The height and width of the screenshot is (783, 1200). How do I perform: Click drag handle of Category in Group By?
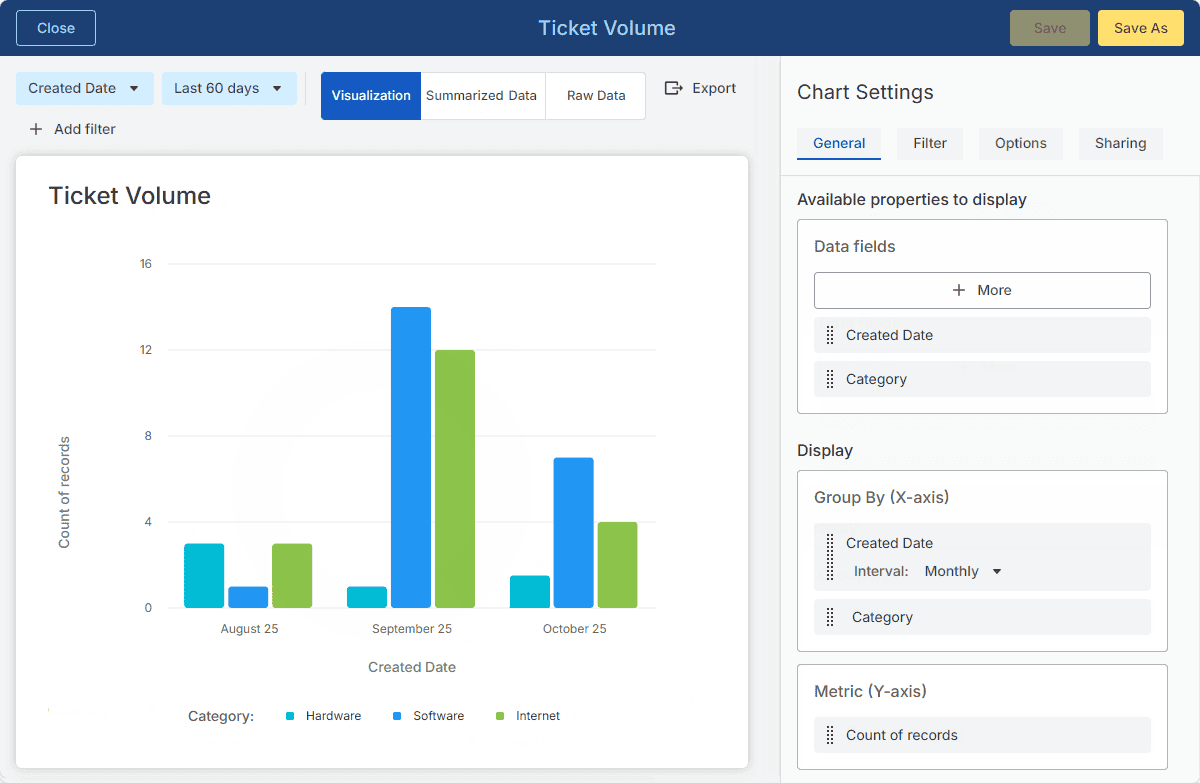click(x=830, y=617)
